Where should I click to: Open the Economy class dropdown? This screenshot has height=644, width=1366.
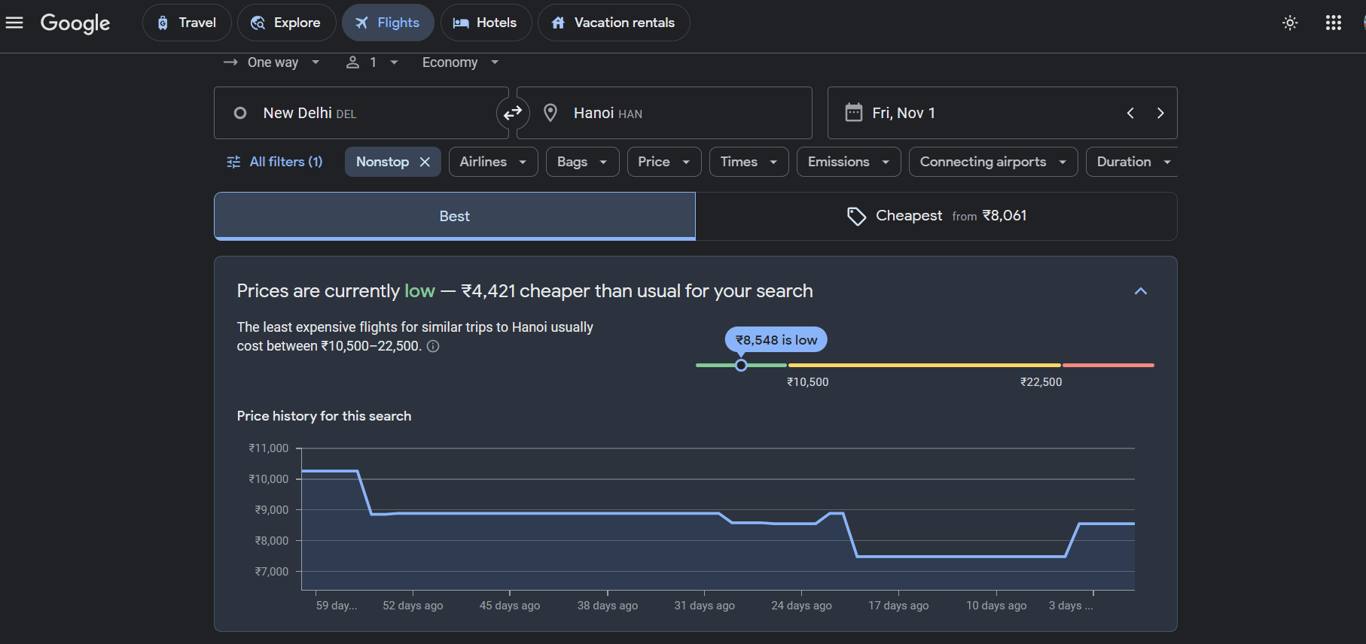pos(460,62)
